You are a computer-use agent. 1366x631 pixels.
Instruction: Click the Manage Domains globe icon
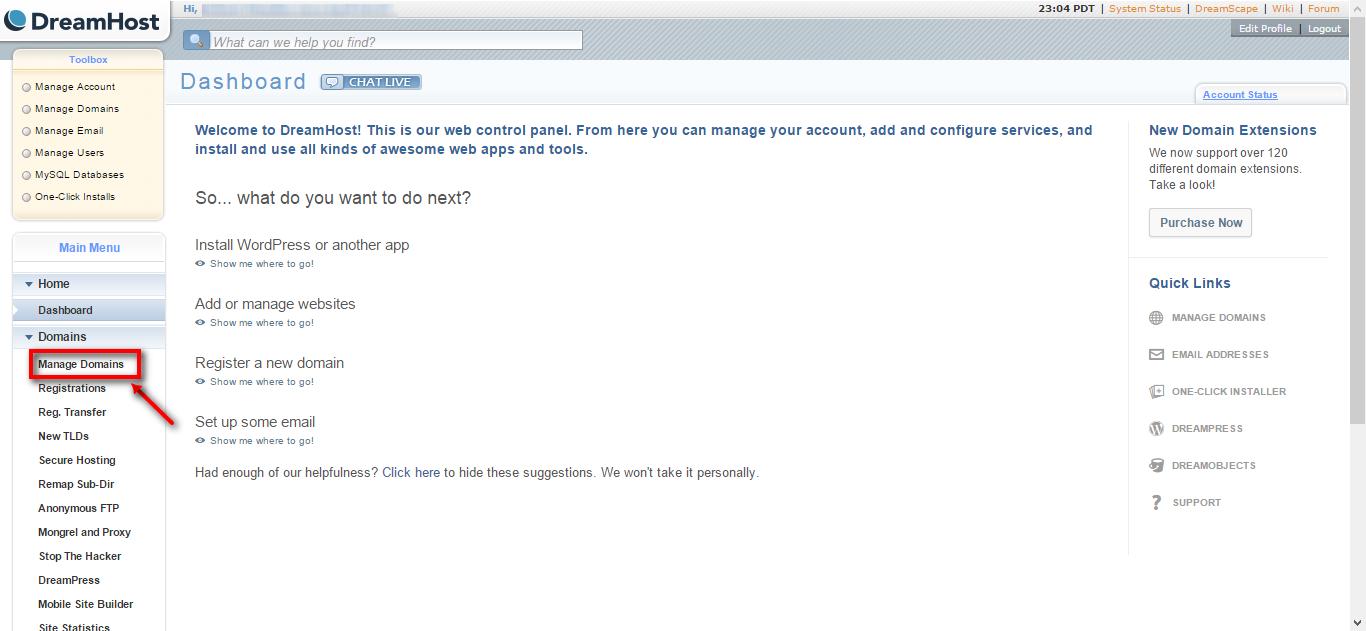[x=1156, y=318]
